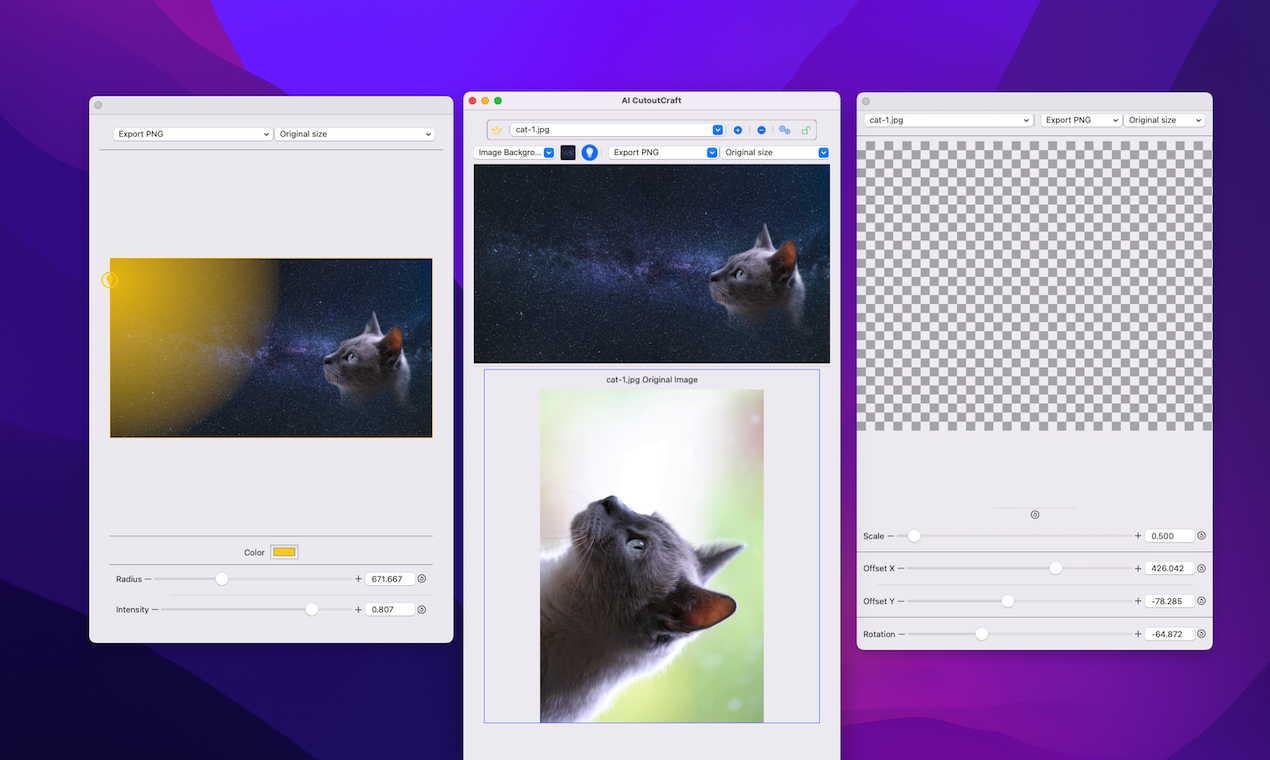This screenshot has height=760, width=1270.
Task: Click the Scale value field 0.500
Action: pyautogui.click(x=1169, y=536)
